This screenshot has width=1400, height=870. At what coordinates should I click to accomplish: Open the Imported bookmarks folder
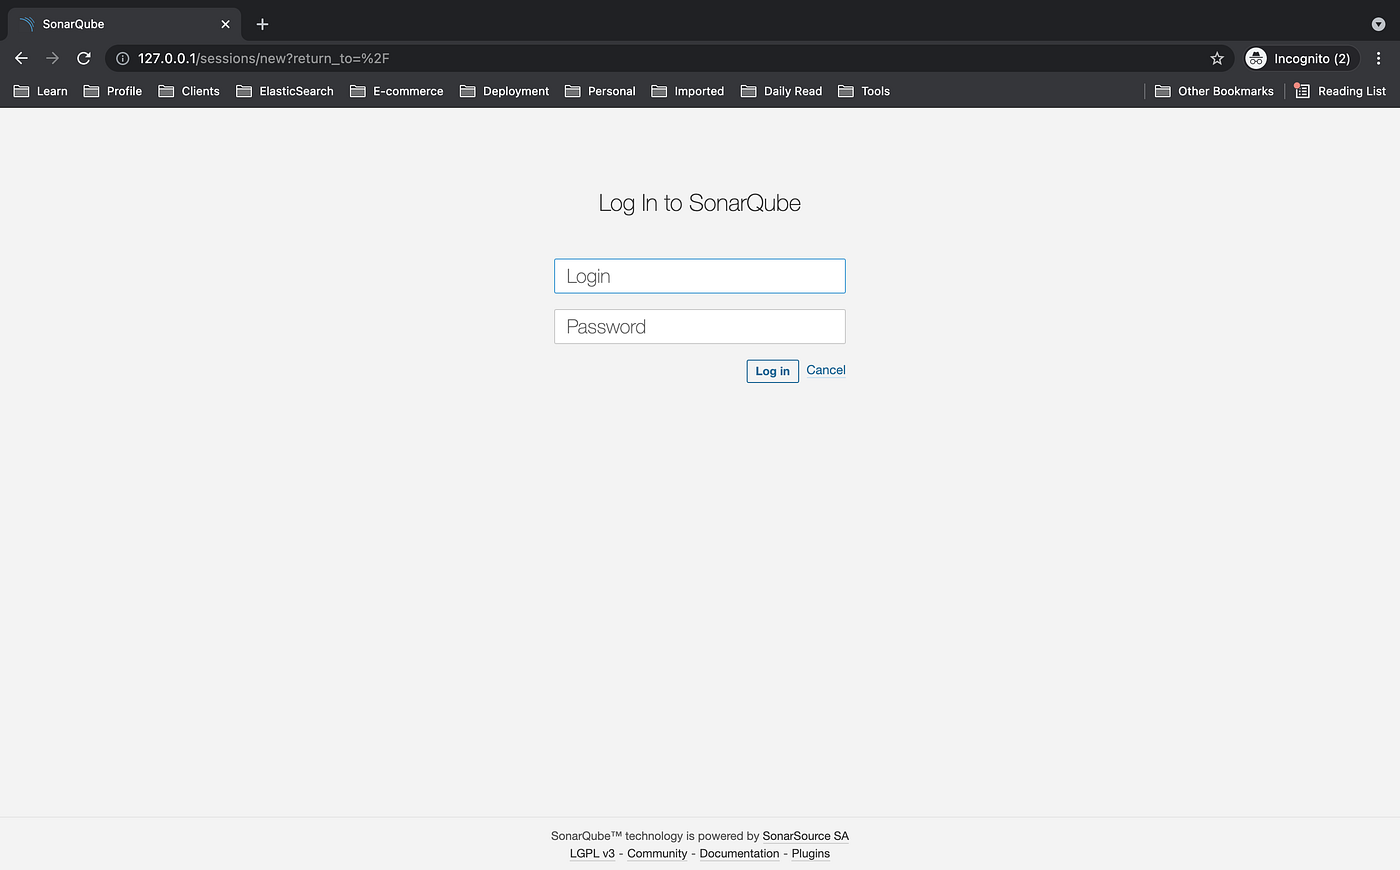687,91
